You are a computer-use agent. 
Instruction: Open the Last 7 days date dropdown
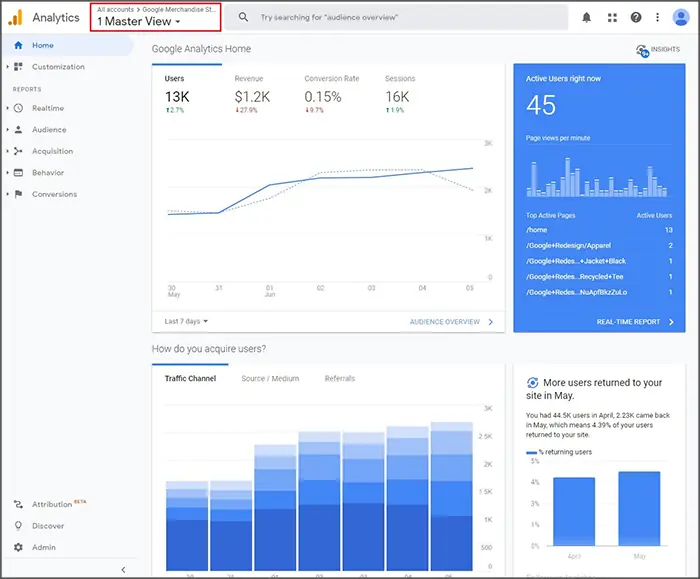click(186, 321)
